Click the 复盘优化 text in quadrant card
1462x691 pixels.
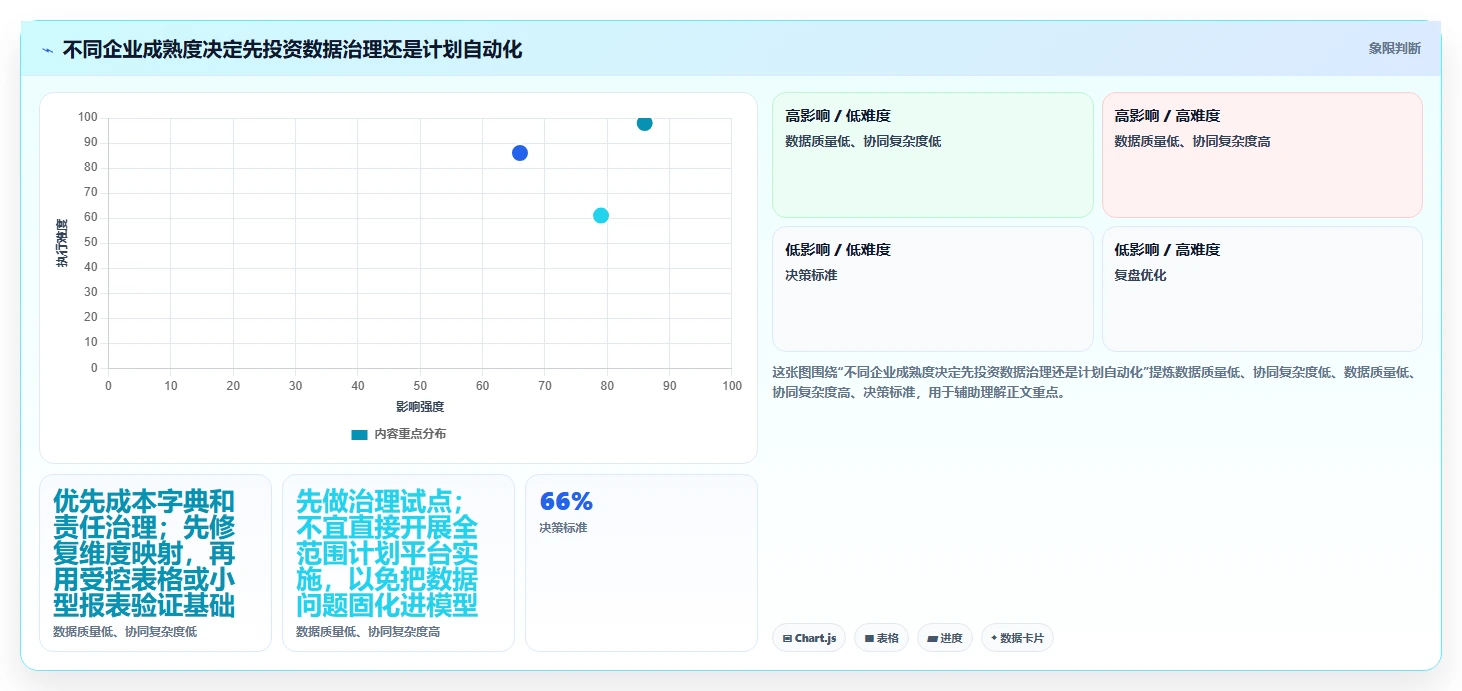(x=1140, y=275)
